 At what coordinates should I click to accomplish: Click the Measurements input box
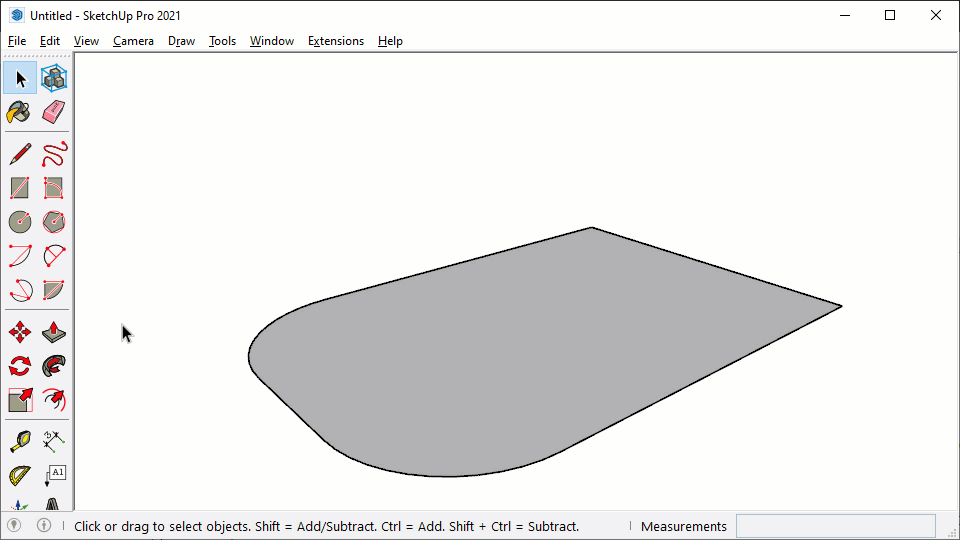(836, 526)
